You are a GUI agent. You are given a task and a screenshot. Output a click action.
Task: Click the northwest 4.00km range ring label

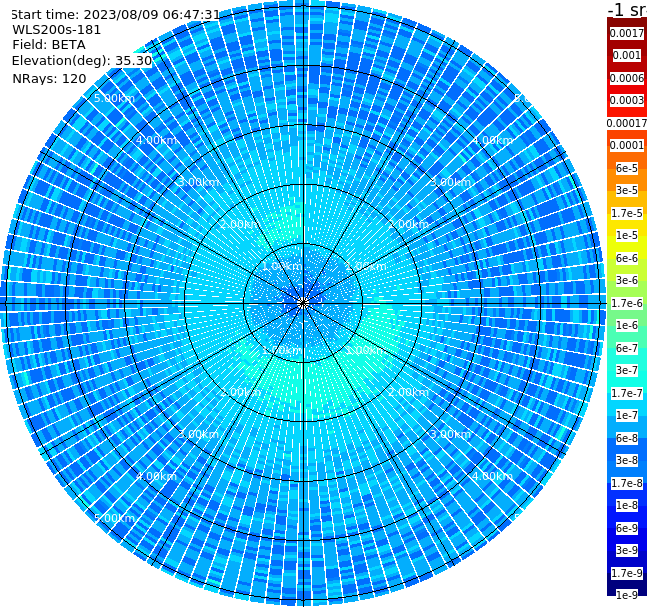click(x=156, y=140)
